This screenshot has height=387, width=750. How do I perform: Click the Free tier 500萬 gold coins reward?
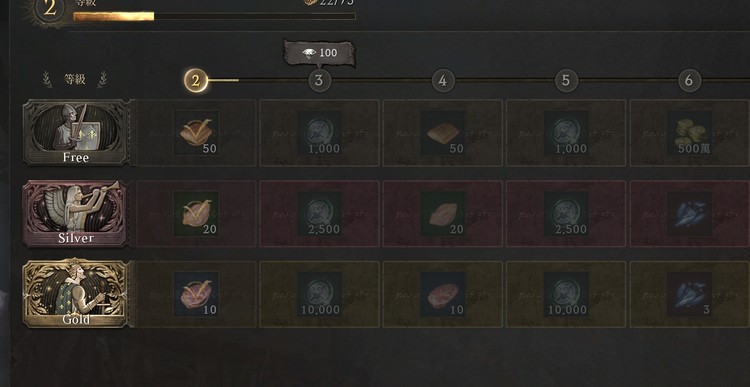[x=689, y=133]
